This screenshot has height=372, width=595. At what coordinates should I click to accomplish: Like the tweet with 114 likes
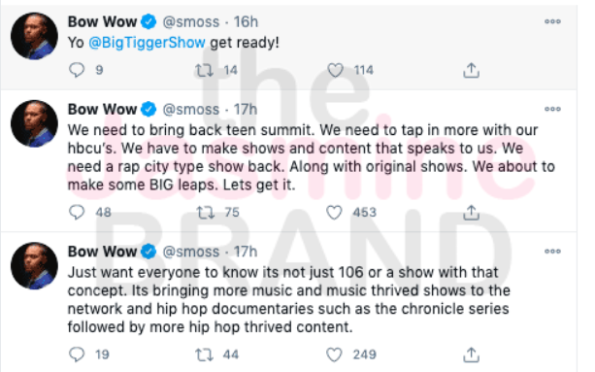[x=335, y=70]
